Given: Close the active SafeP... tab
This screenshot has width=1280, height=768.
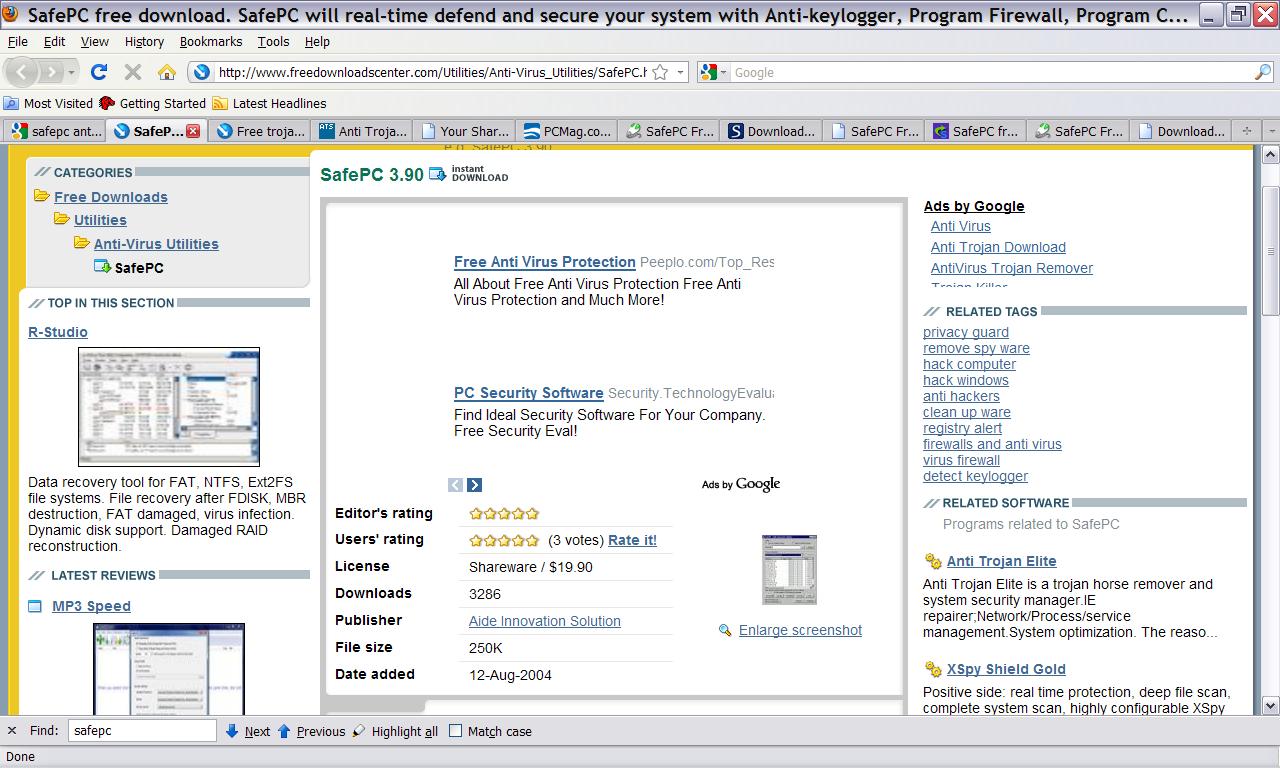Looking at the screenshot, I should tap(193, 131).
